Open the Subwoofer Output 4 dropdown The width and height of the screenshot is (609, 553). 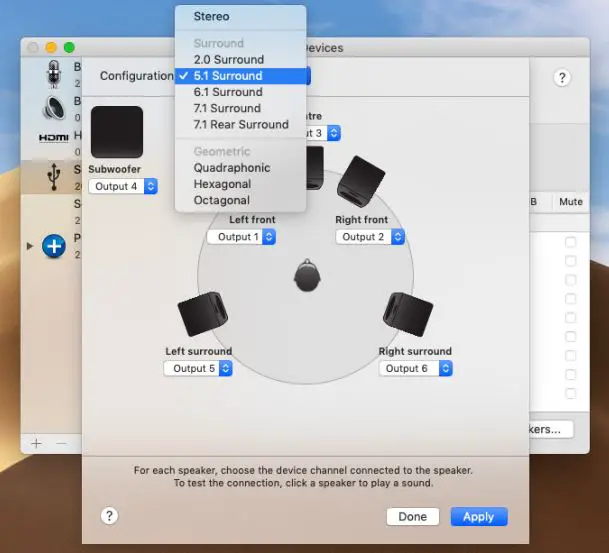tap(123, 186)
